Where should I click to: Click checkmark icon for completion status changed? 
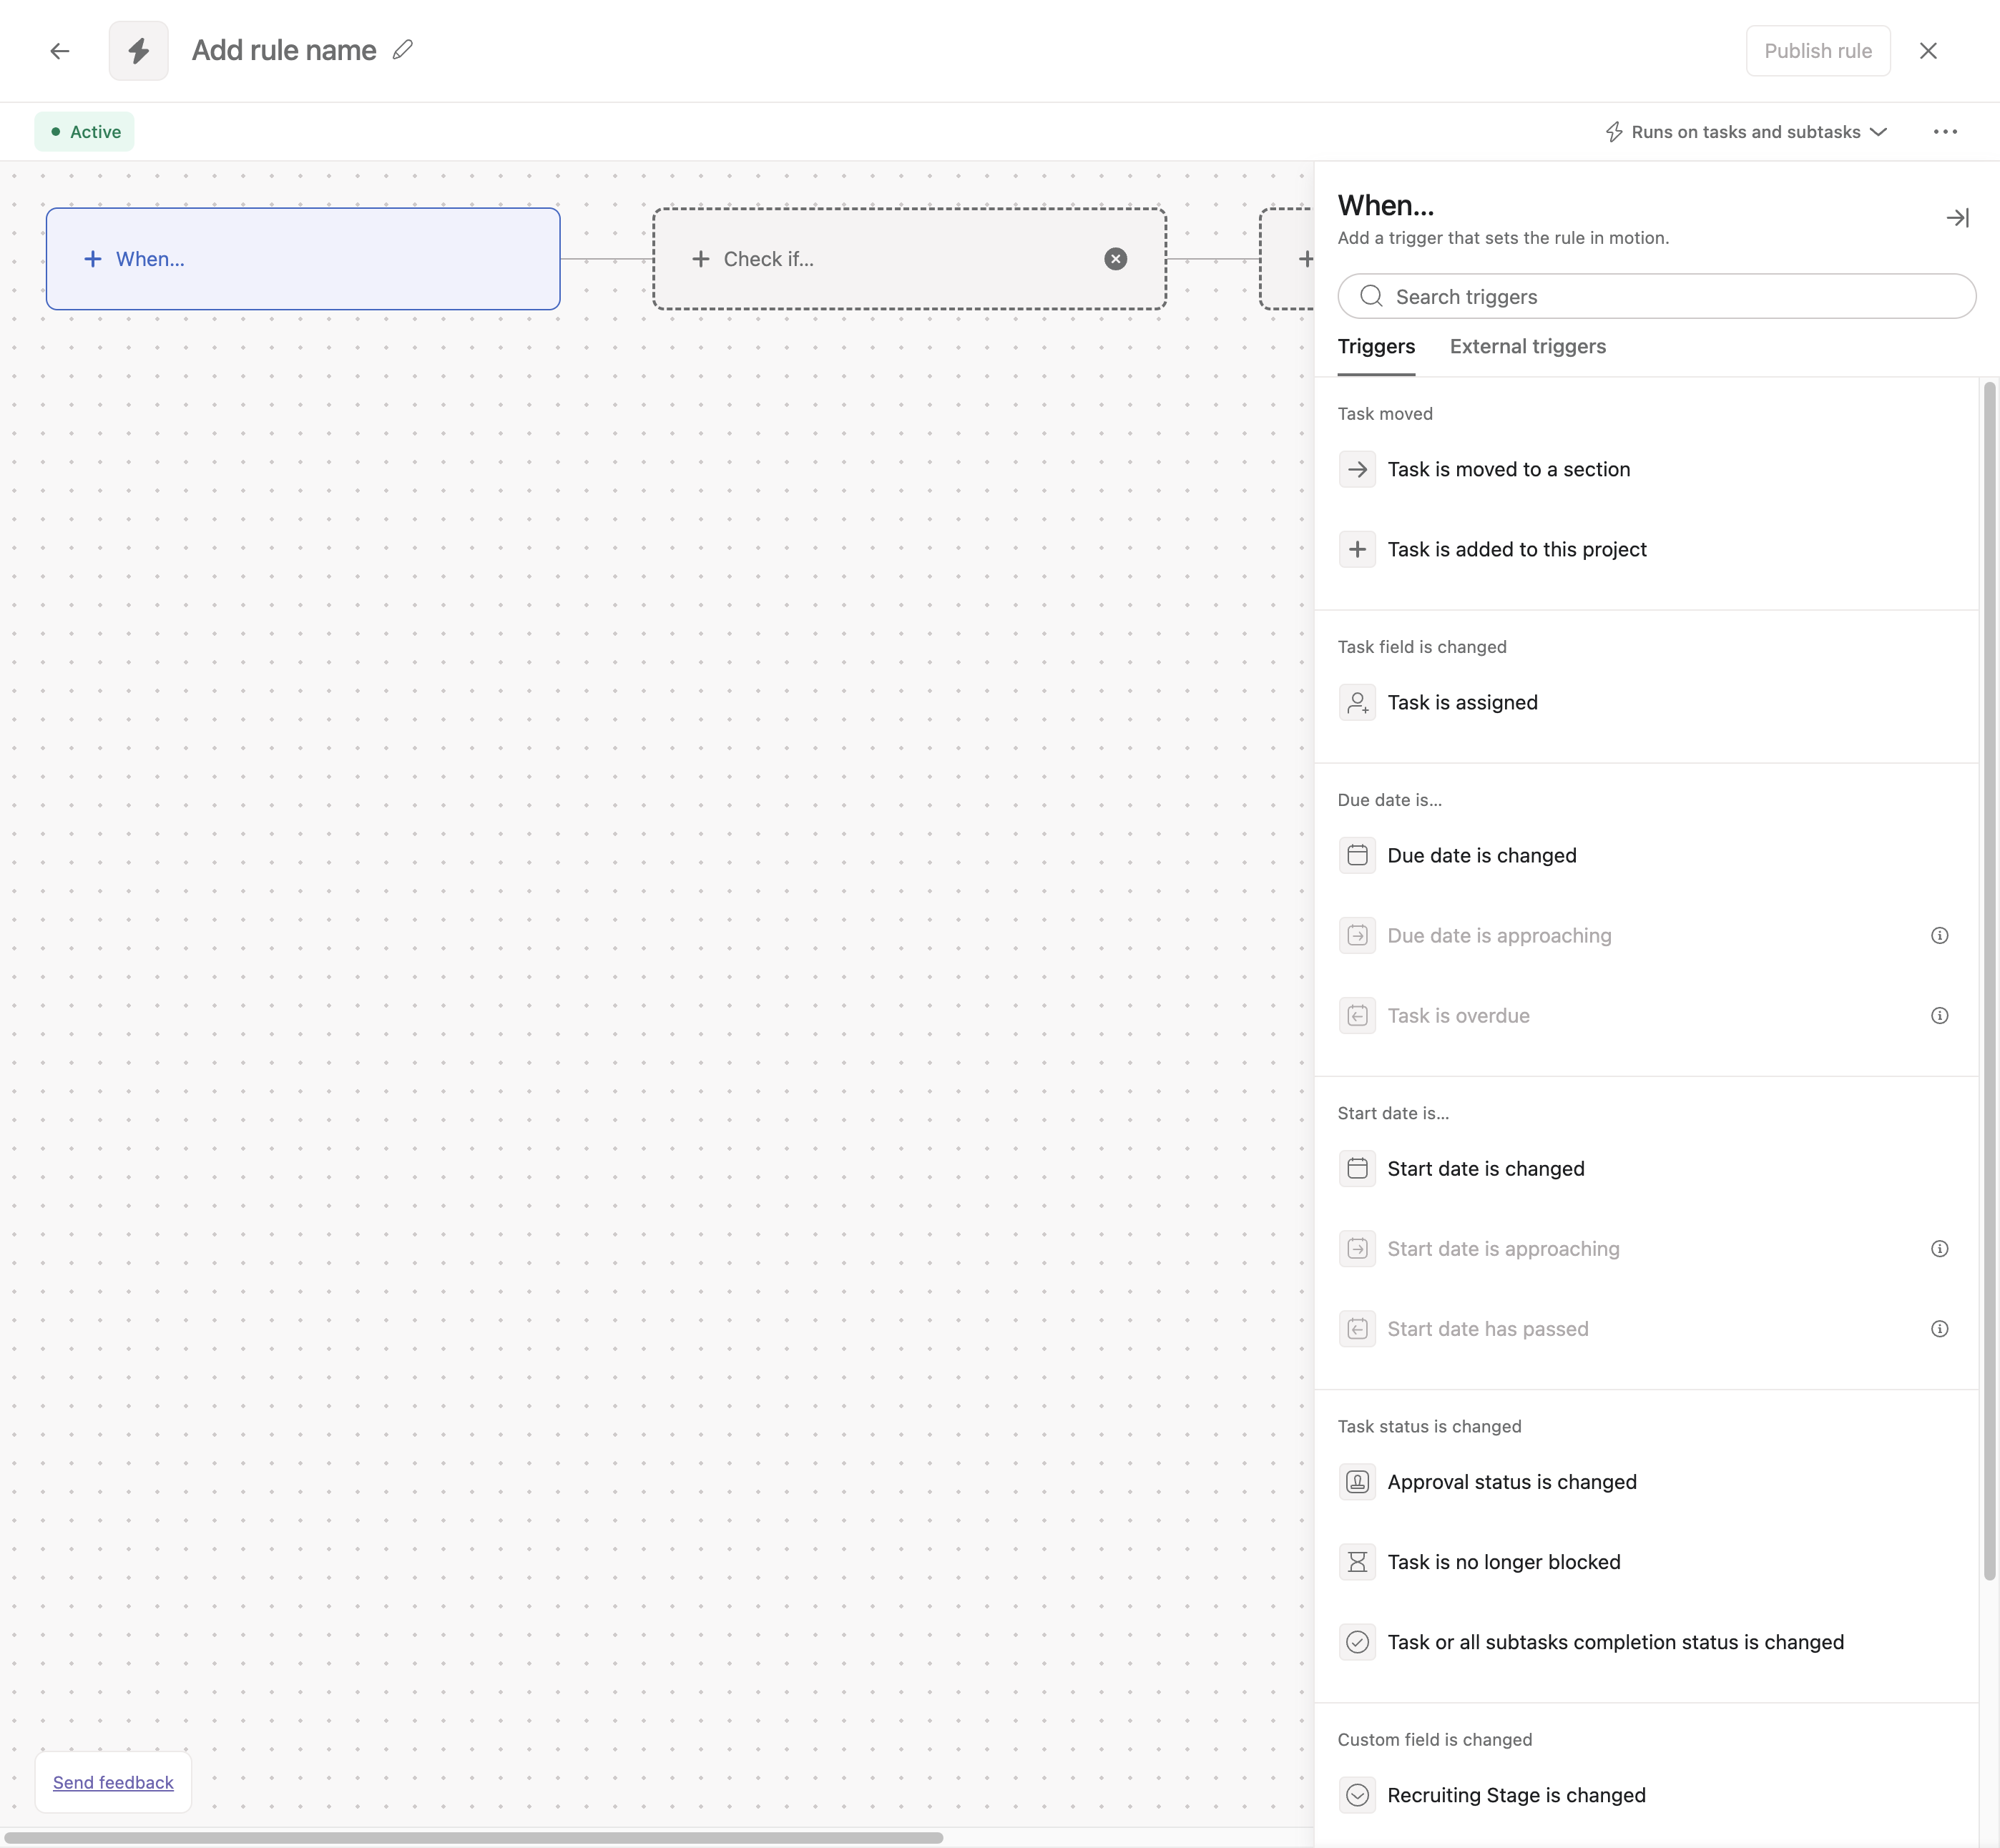pyautogui.click(x=1357, y=1642)
